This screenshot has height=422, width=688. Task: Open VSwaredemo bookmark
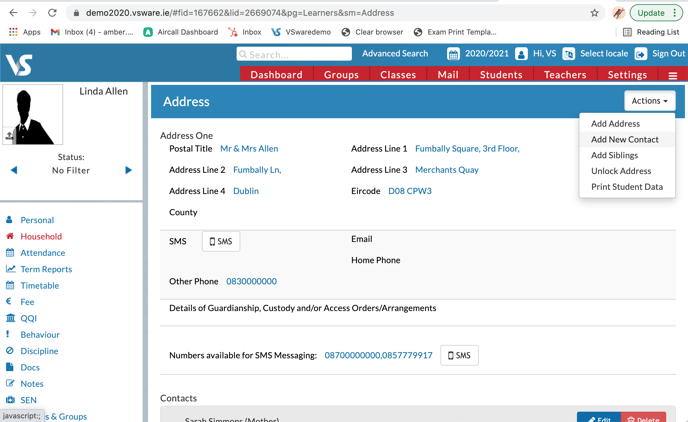pyautogui.click(x=301, y=32)
